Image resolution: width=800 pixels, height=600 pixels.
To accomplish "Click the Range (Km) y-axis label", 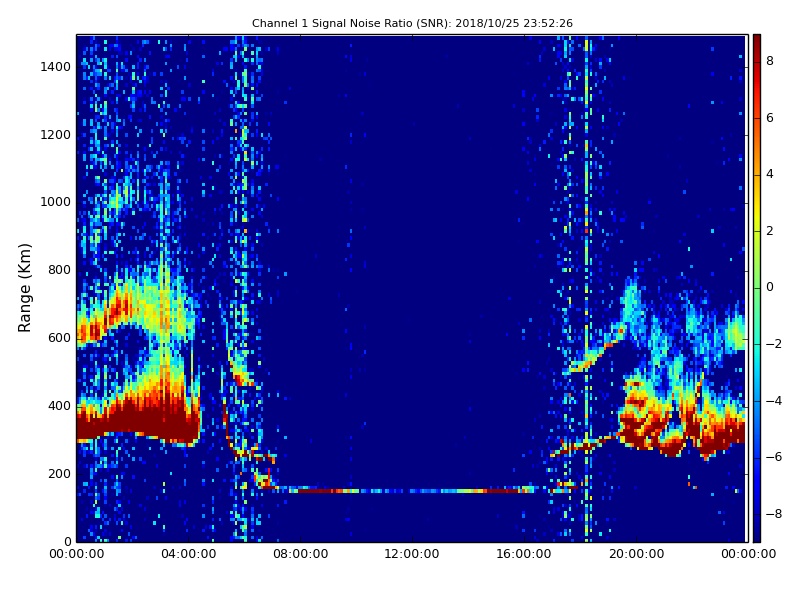I will 24,288.
